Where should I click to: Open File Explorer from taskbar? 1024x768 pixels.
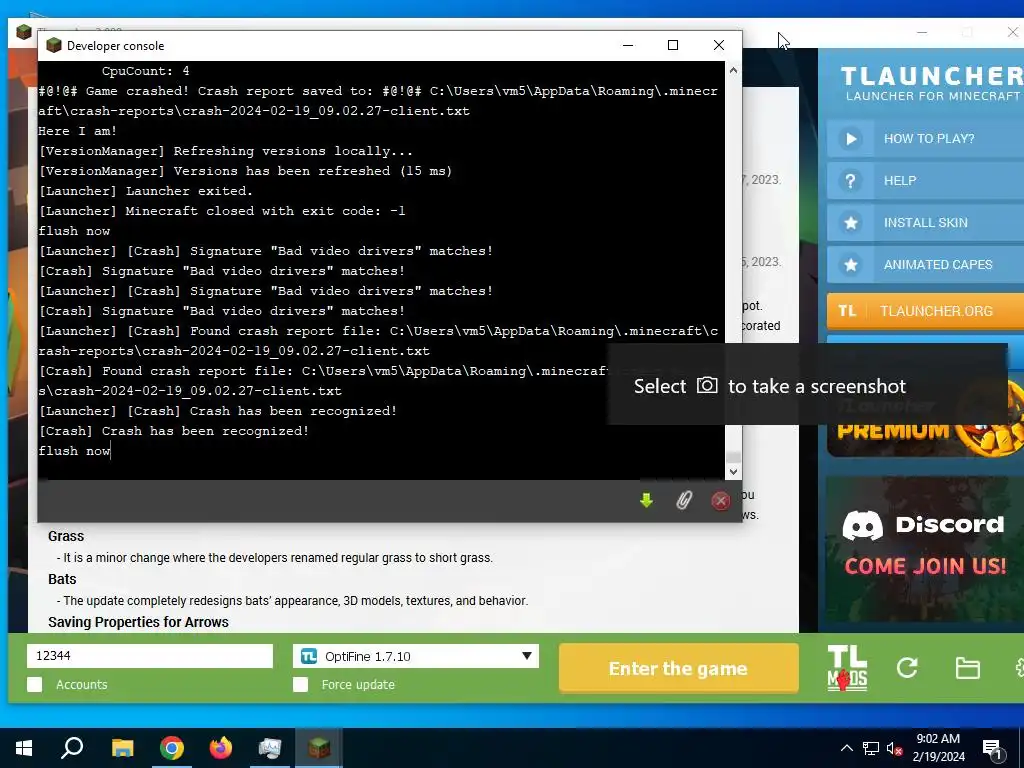click(122, 748)
